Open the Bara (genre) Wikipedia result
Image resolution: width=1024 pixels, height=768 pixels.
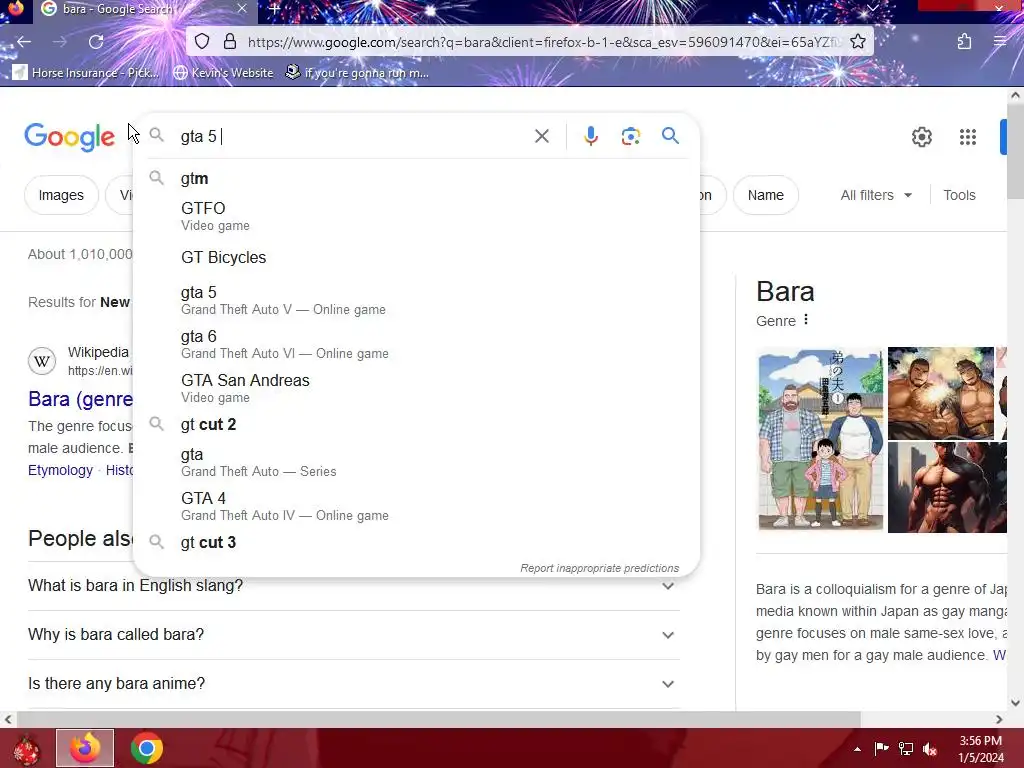80,399
